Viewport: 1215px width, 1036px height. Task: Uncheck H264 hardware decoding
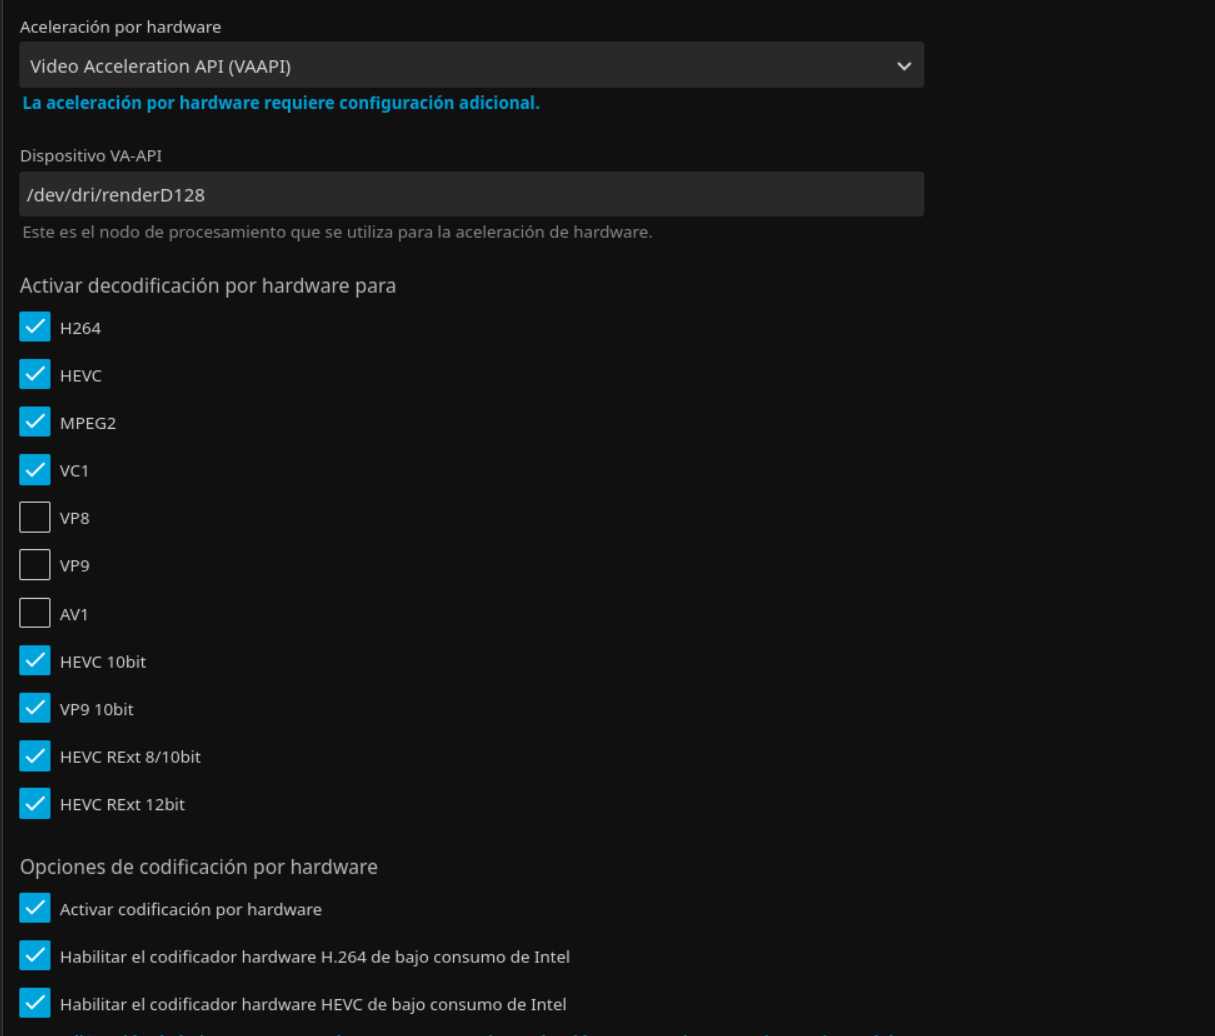coord(35,328)
